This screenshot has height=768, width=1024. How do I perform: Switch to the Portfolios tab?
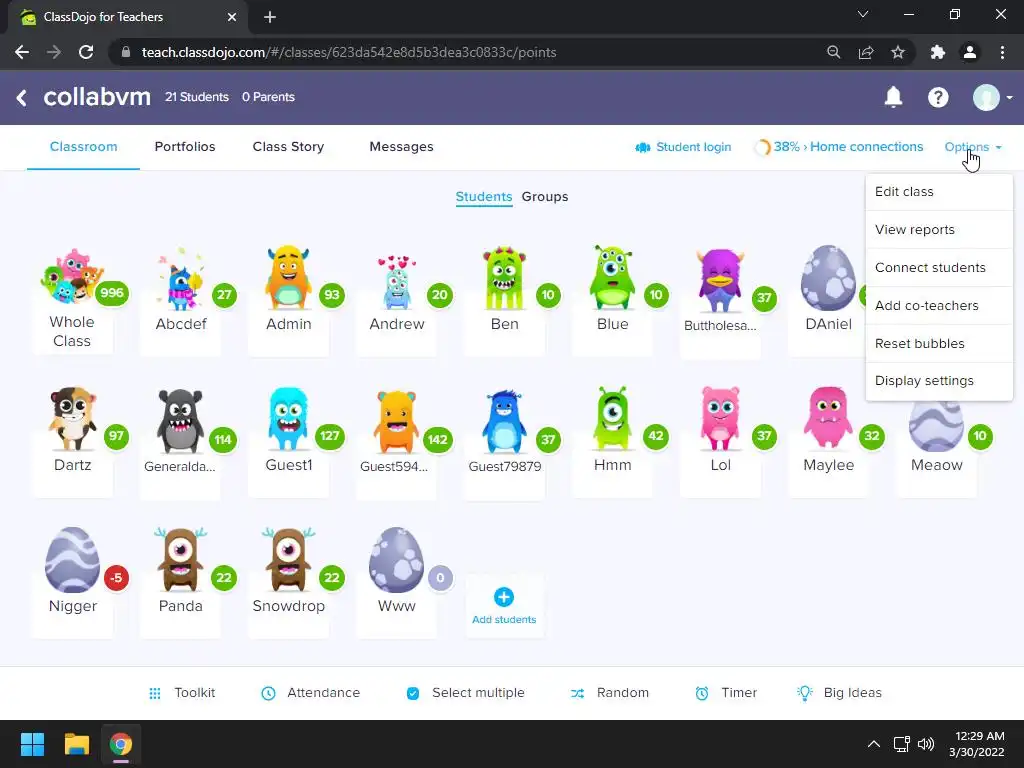pyautogui.click(x=185, y=147)
